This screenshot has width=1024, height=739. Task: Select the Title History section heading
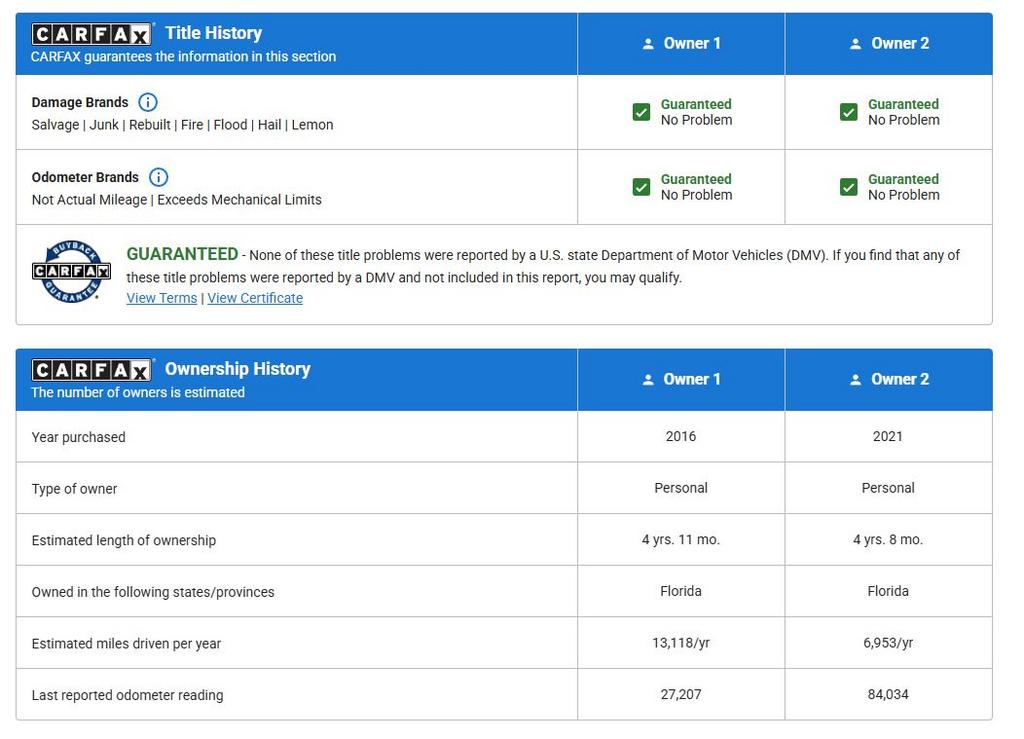point(213,33)
